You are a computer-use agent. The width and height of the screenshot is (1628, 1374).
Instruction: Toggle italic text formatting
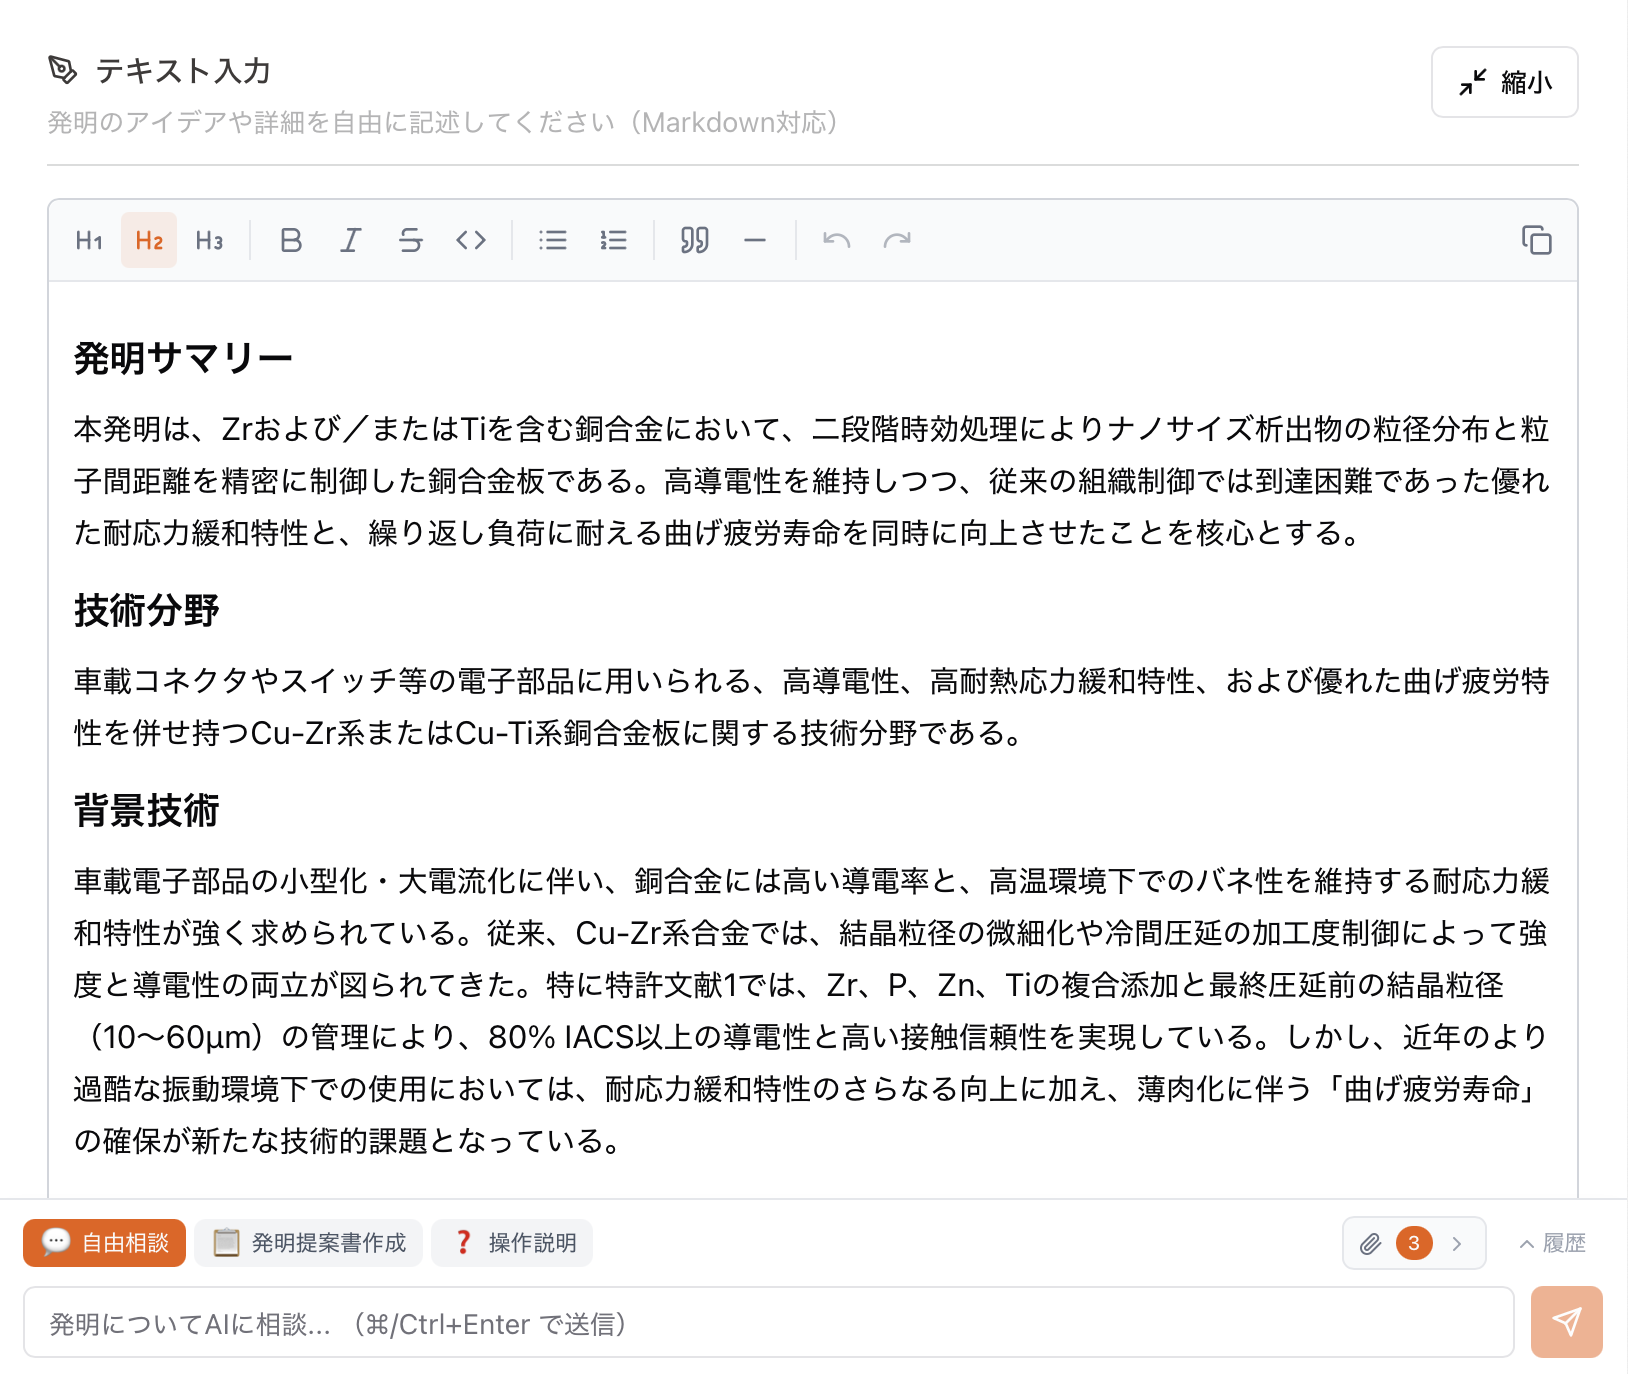[x=351, y=240]
